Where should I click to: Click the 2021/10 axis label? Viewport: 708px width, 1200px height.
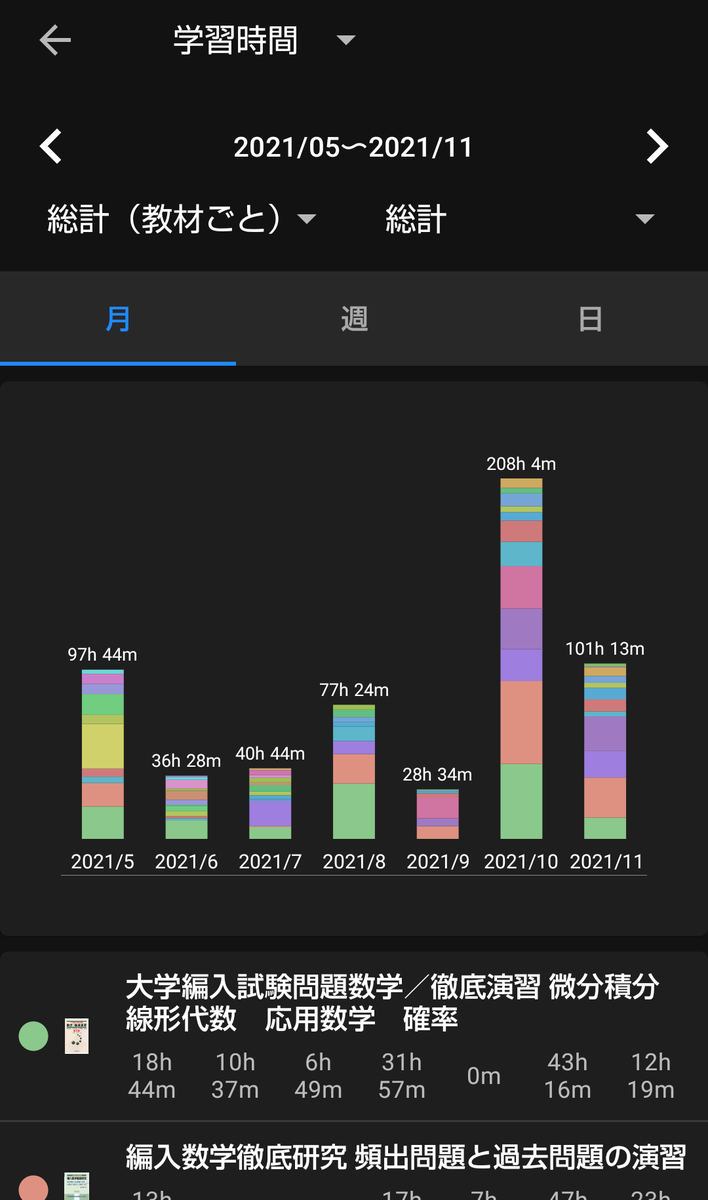(521, 862)
